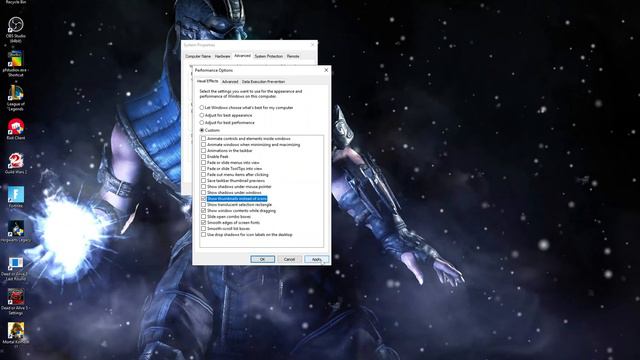Select 'Adjust for best appearance' radio option
640x360 pixels.
202,115
